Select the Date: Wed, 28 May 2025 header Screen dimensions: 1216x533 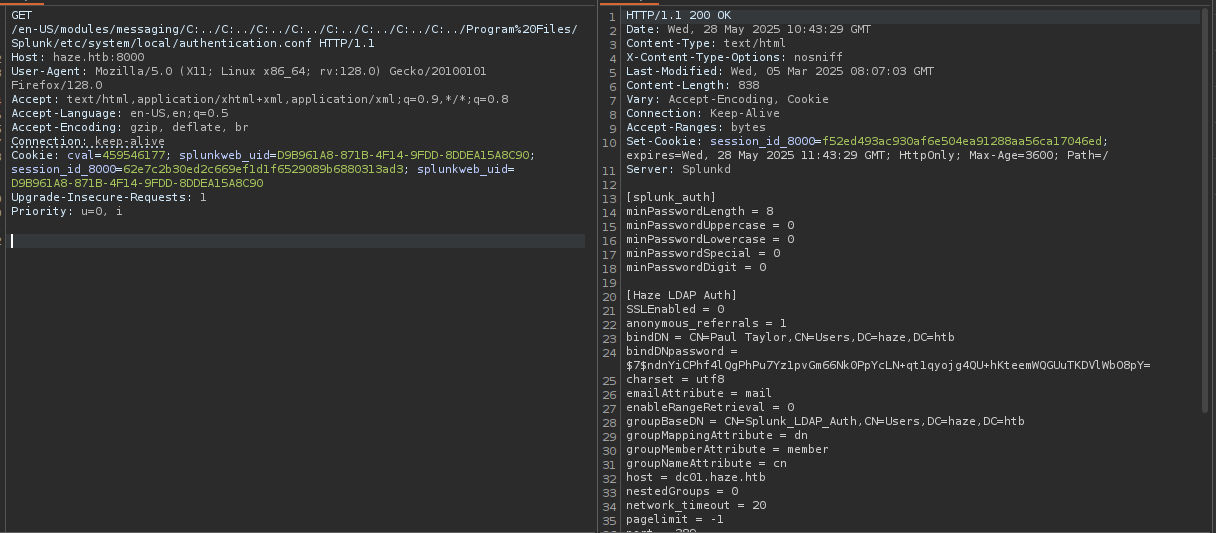[x=748, y=30]
